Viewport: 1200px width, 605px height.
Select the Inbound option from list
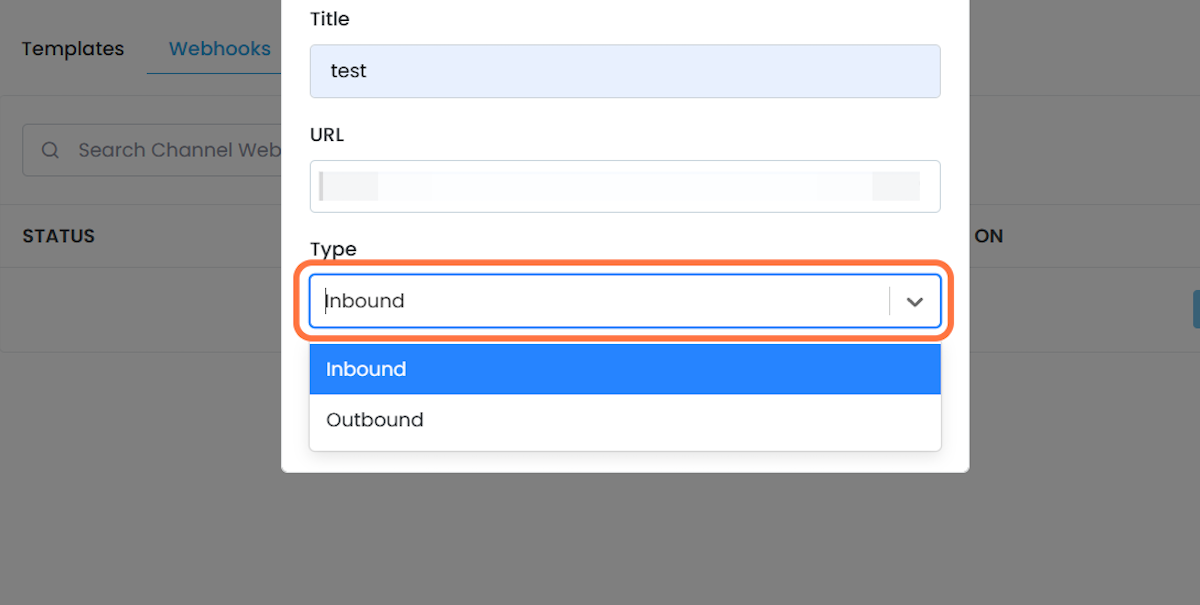625,369
